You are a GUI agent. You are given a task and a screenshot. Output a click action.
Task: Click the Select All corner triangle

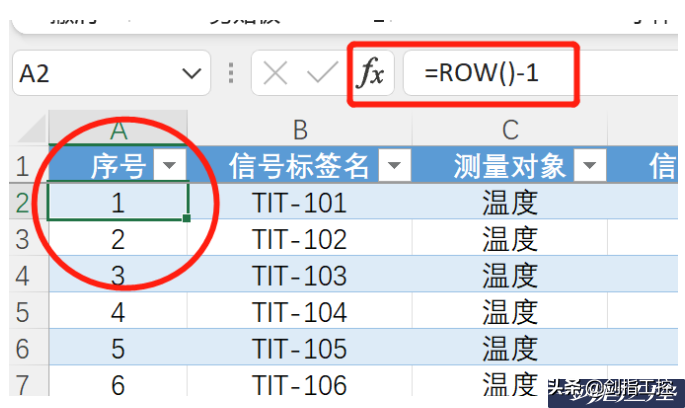point(31,129)
